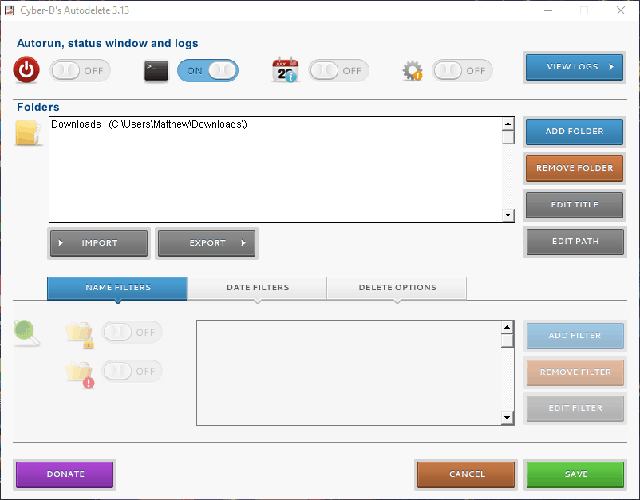Click the green Save button
Viewport: 640px width, 500px height.
(x=576, y=474)
